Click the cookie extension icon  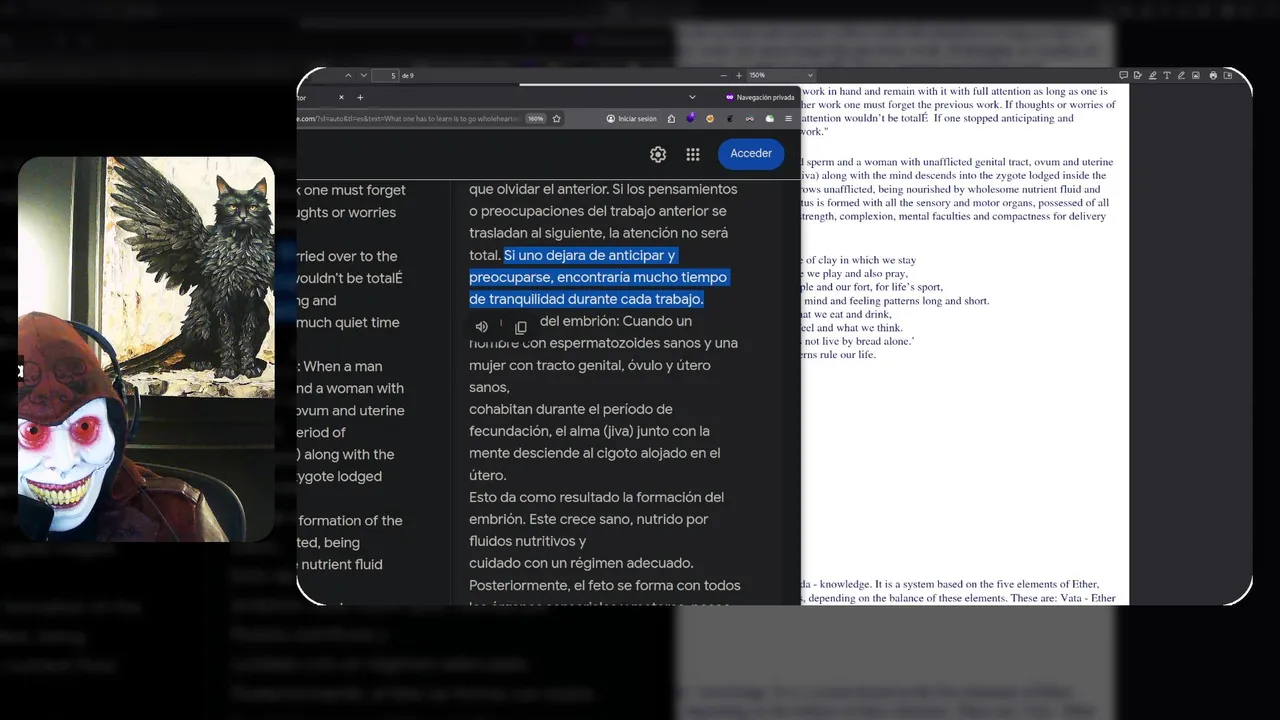[709, 118]
